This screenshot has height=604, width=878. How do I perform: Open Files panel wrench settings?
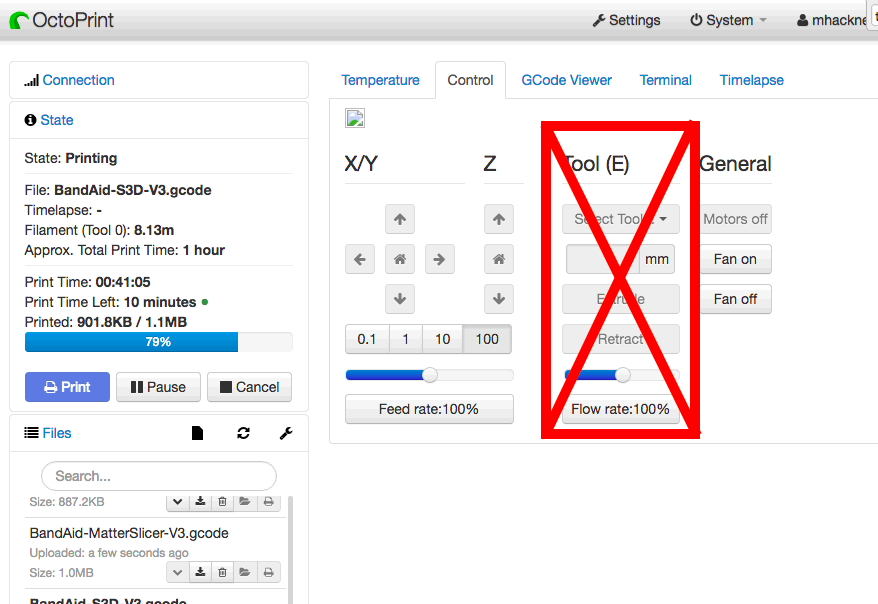click(285, 433)
